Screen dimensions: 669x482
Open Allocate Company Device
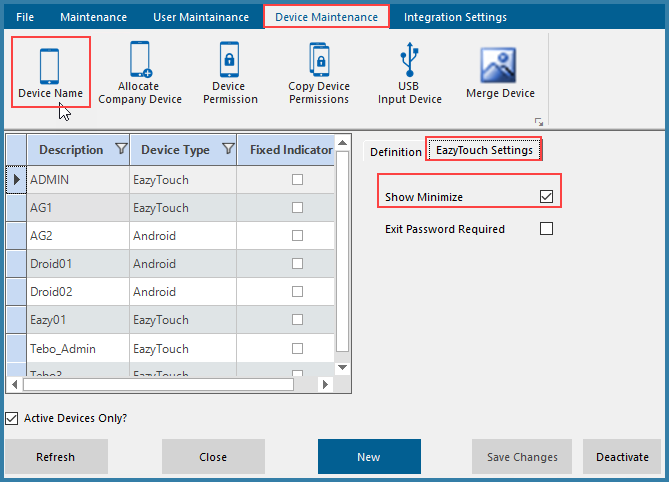(140, 73)
